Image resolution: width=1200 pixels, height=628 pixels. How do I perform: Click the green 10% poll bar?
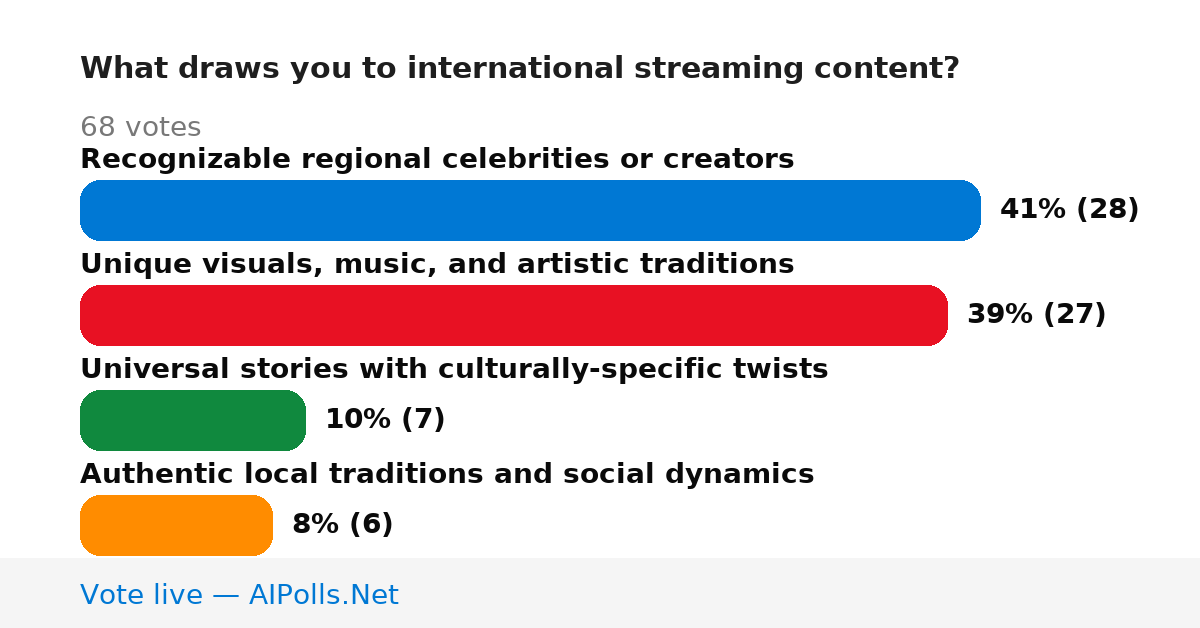coord(193,420)
